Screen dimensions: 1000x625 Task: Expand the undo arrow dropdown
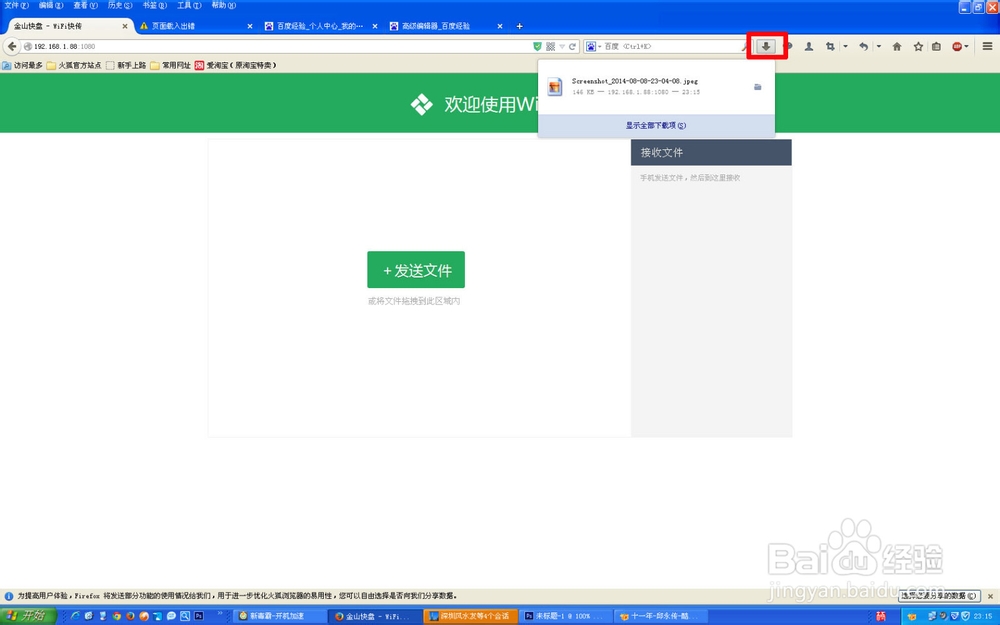coord(878,47)
